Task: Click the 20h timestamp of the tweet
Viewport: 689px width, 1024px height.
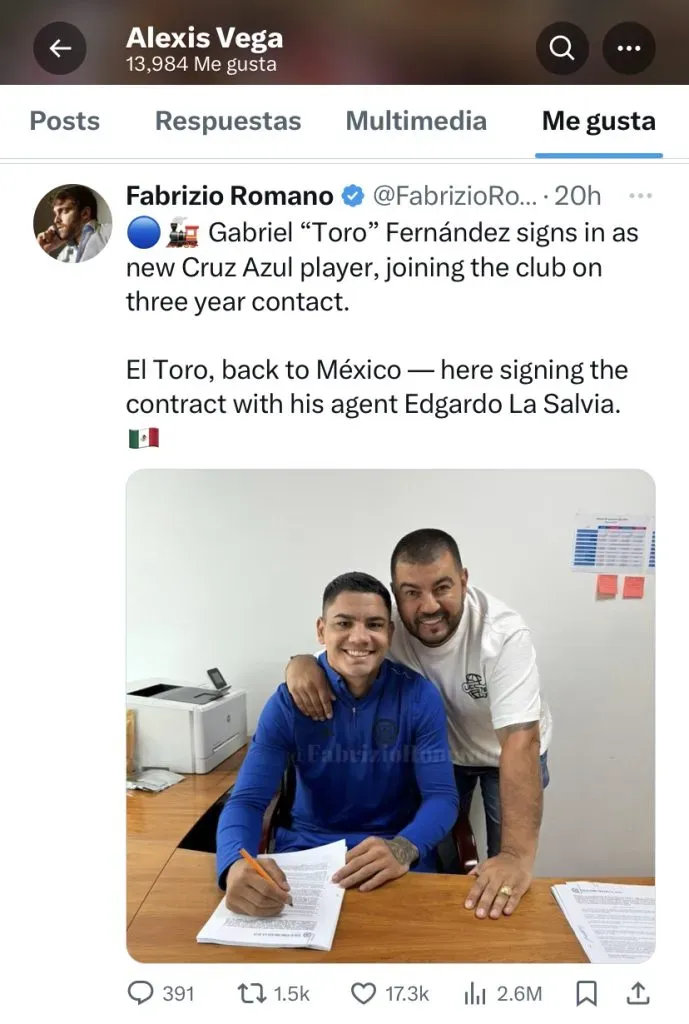Action: click(577, 196)
